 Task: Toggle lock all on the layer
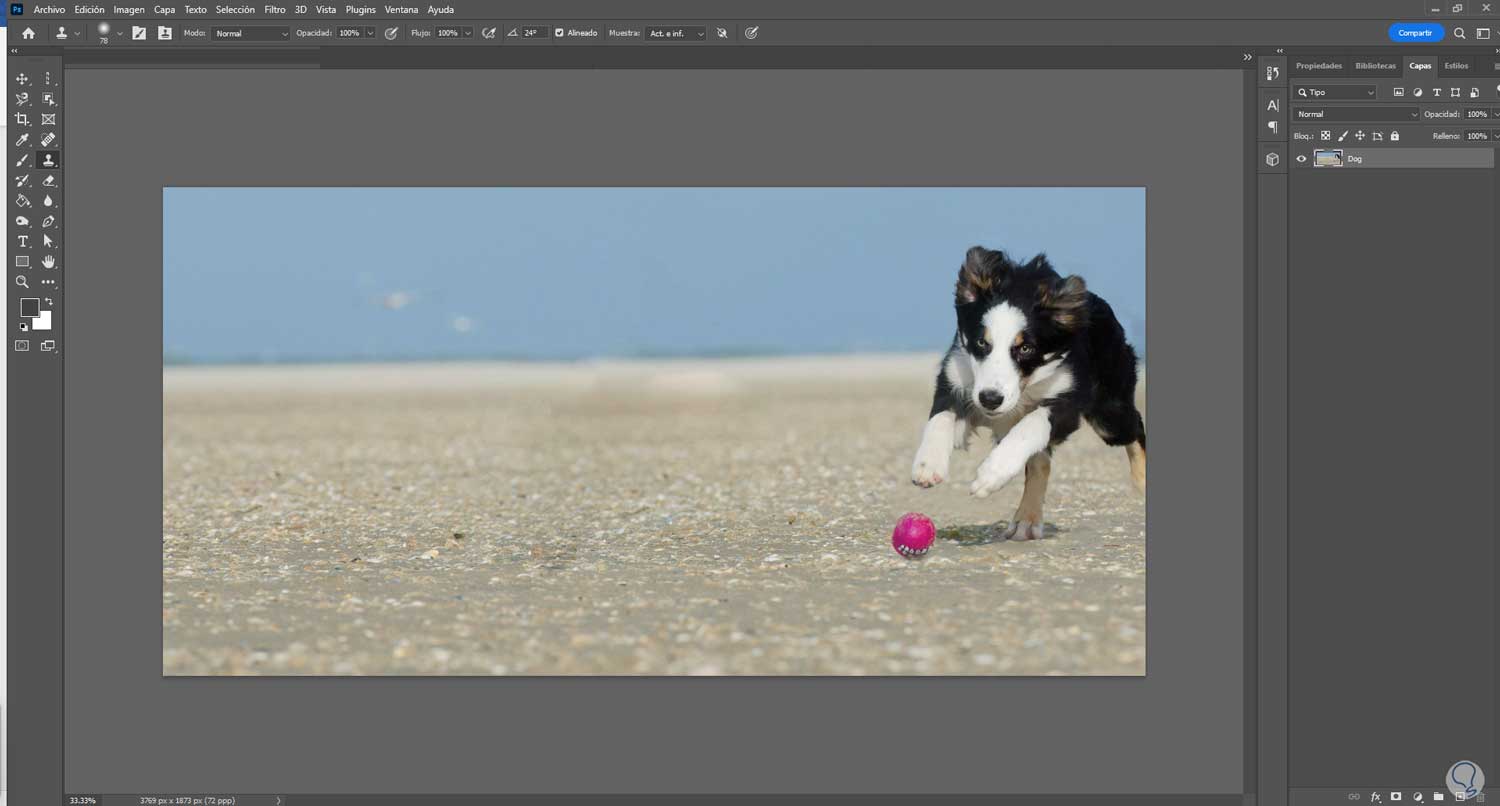click(x=1395, y=136)
